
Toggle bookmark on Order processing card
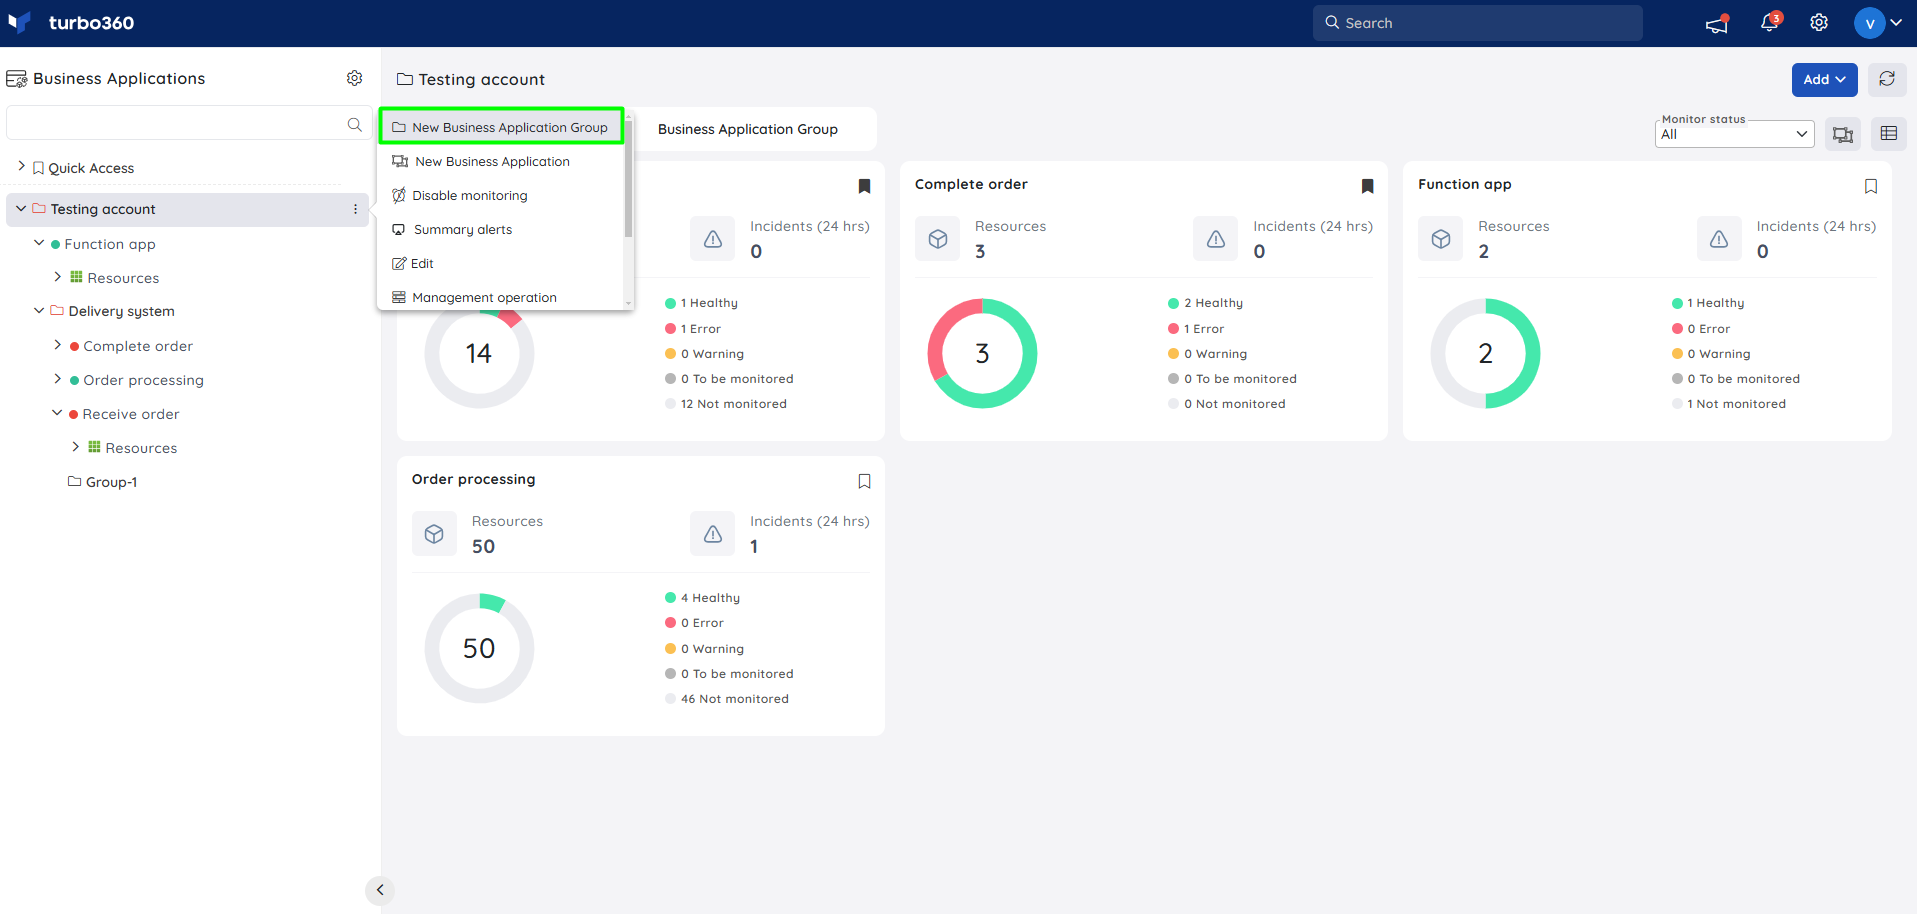865,481
